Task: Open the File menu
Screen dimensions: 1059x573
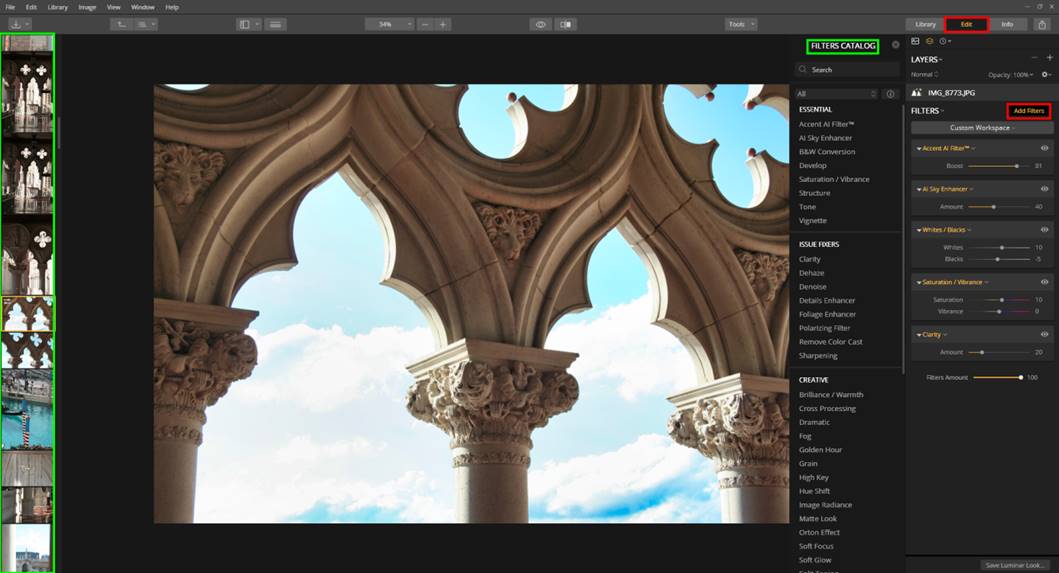Action: [10, 7]
